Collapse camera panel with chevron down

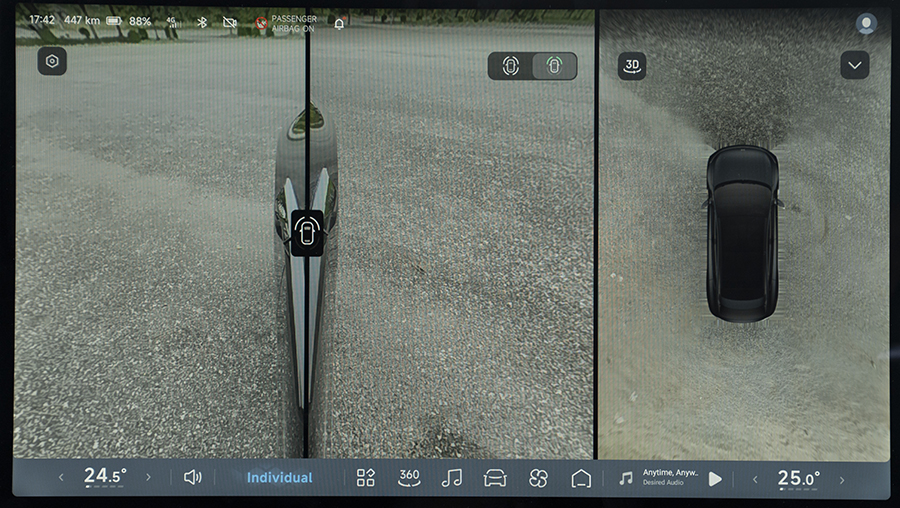pos(854,66)
